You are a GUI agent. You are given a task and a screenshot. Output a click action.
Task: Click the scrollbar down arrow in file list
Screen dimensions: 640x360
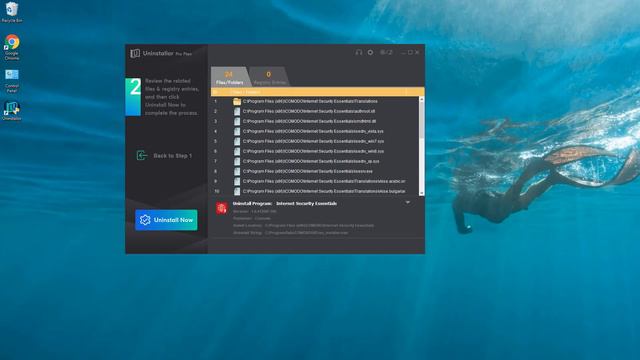(421, 193)
